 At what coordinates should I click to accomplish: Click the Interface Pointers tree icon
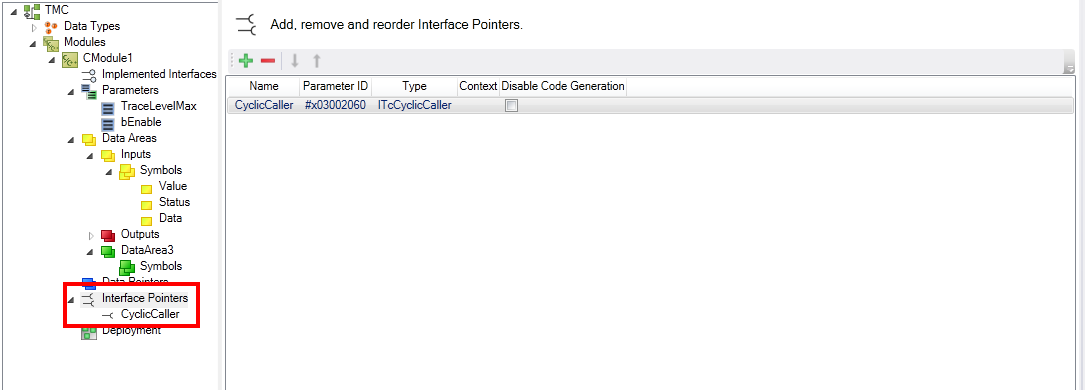89,299
